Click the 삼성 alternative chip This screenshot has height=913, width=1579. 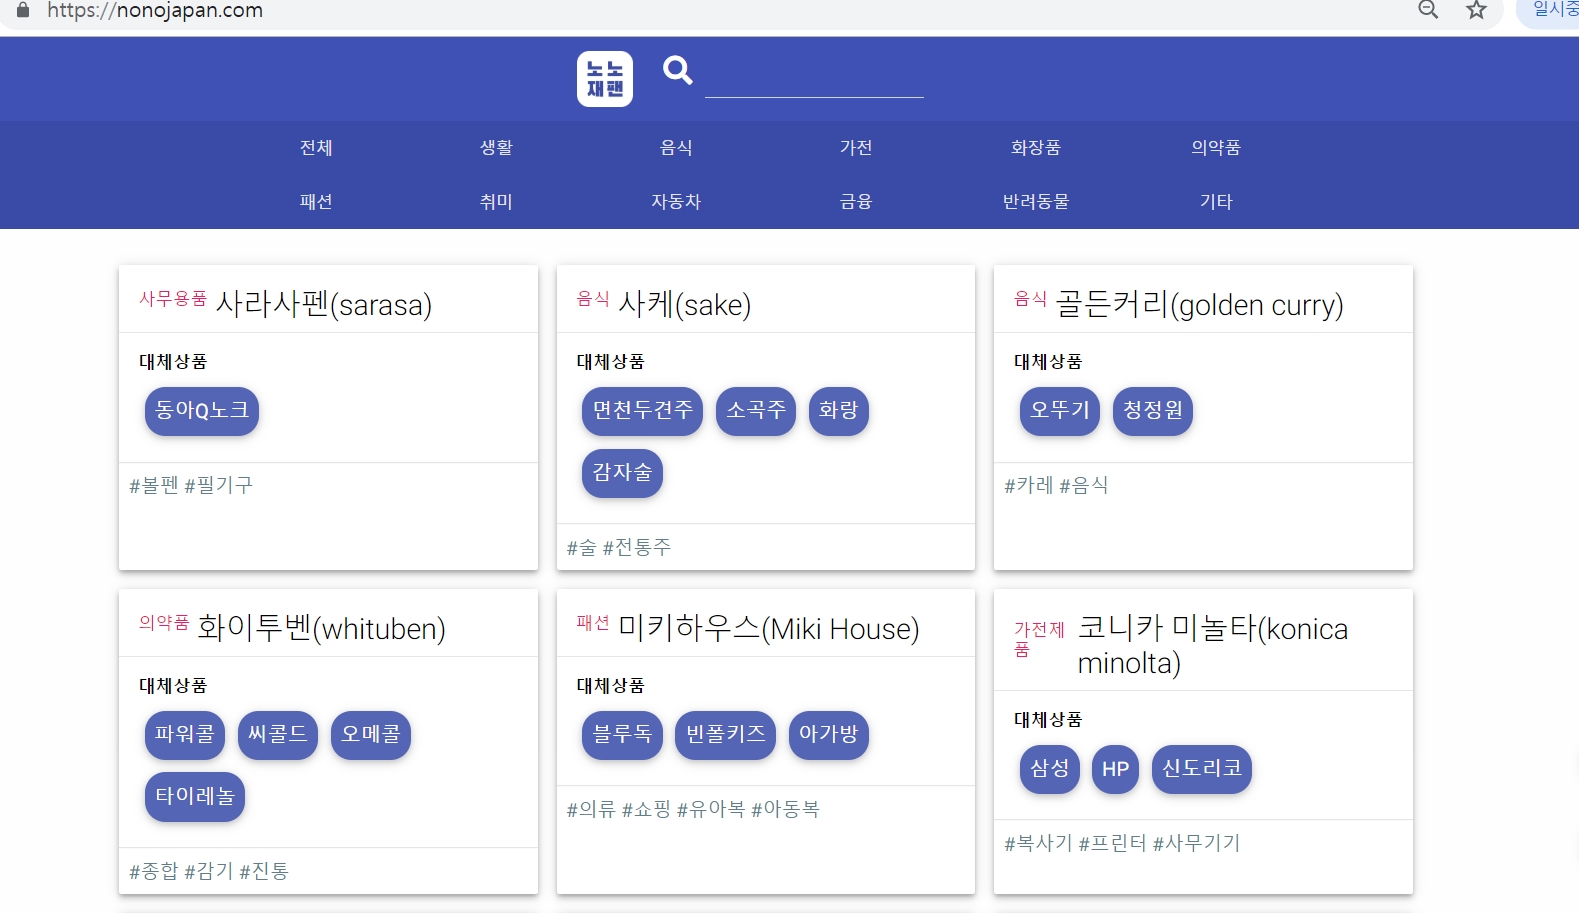(x=1050, y=769)
